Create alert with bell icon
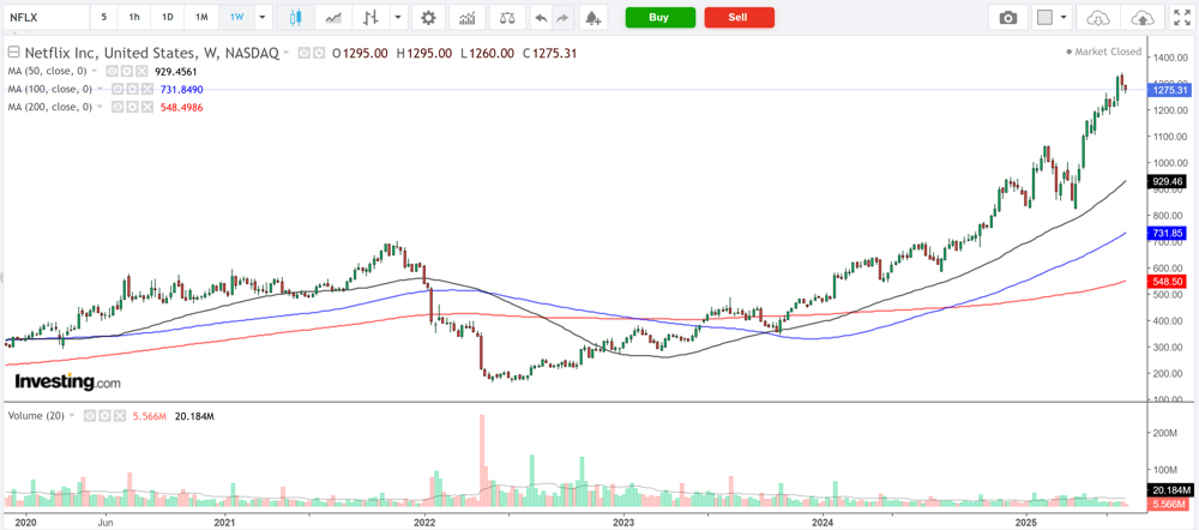 point(592,18)
